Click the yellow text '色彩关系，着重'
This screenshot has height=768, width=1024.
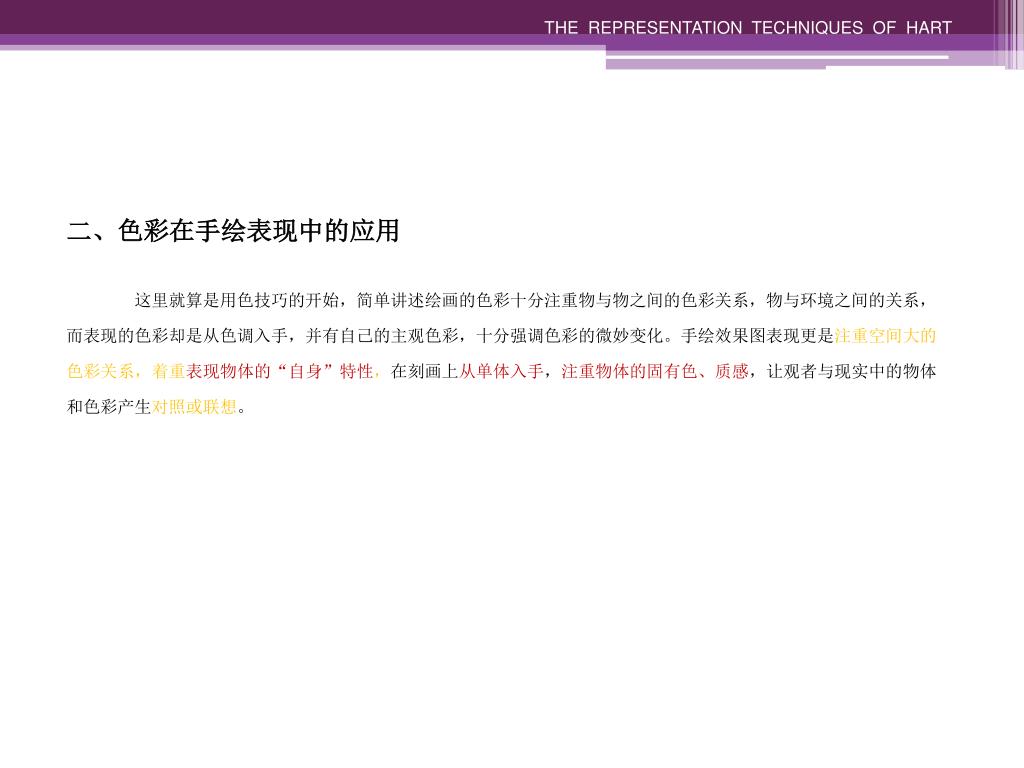[126, 372]
